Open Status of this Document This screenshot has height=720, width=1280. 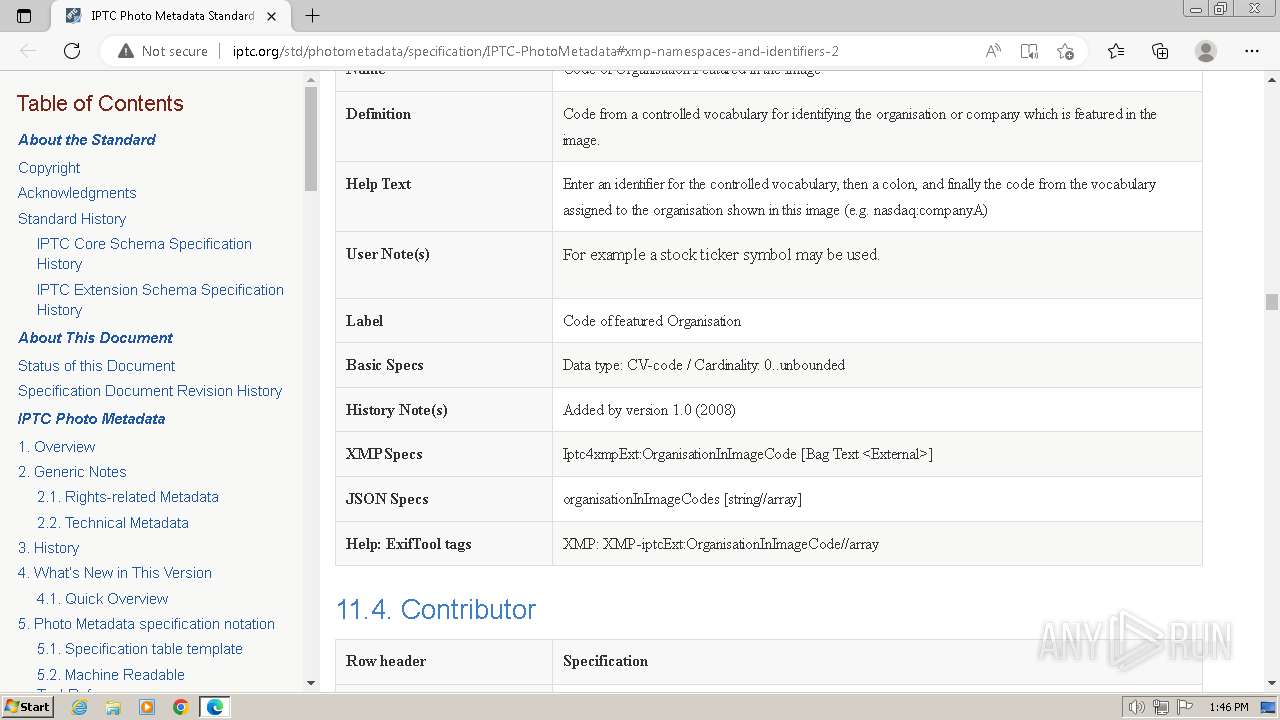click(96, 366)
